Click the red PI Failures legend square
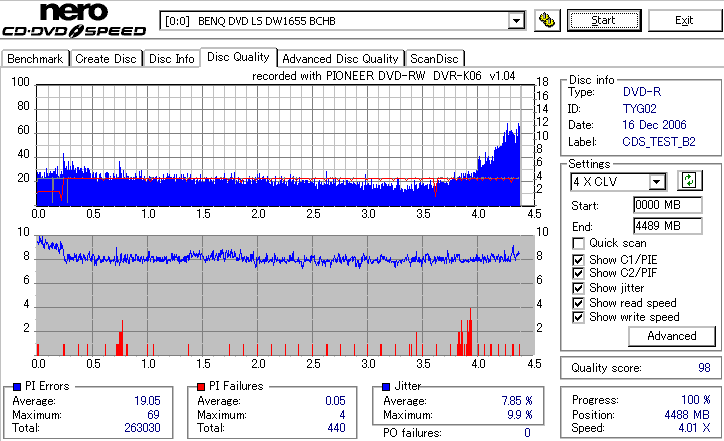The width and height of the screenshot is (724, 441). coord(201,387)
